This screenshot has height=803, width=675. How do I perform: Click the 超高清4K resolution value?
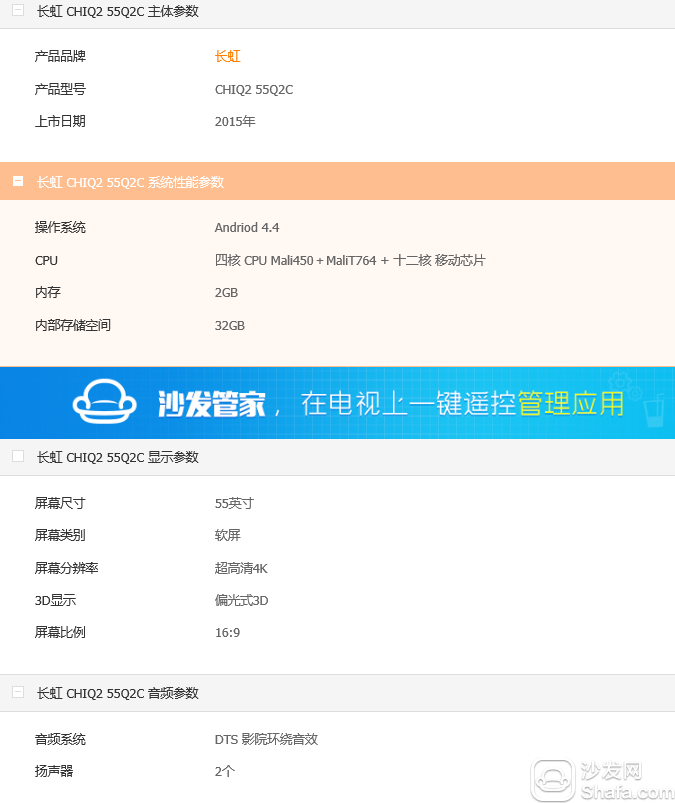tap(241, 568)
